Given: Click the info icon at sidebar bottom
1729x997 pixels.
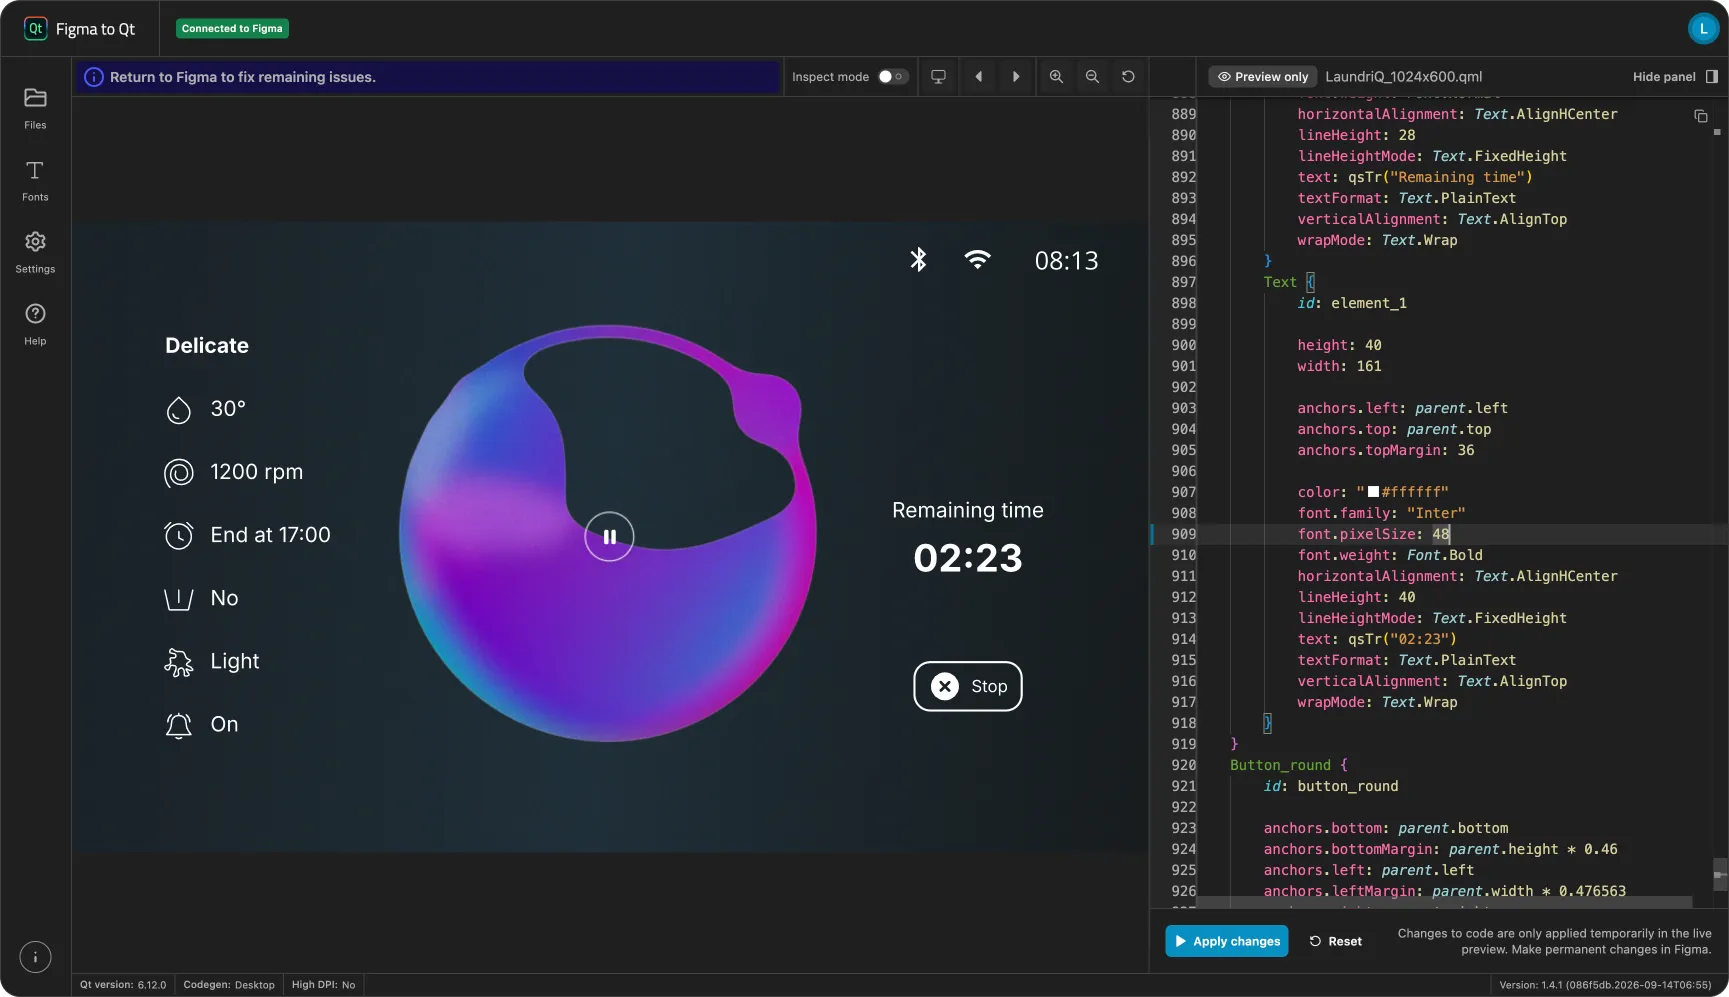Looking at the screenshot, I should [x=35, y=957].
